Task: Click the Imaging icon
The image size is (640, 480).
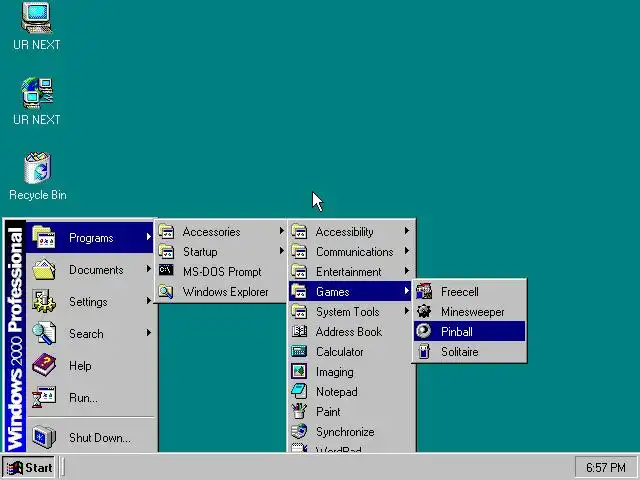Action: (x=299, y=371)
